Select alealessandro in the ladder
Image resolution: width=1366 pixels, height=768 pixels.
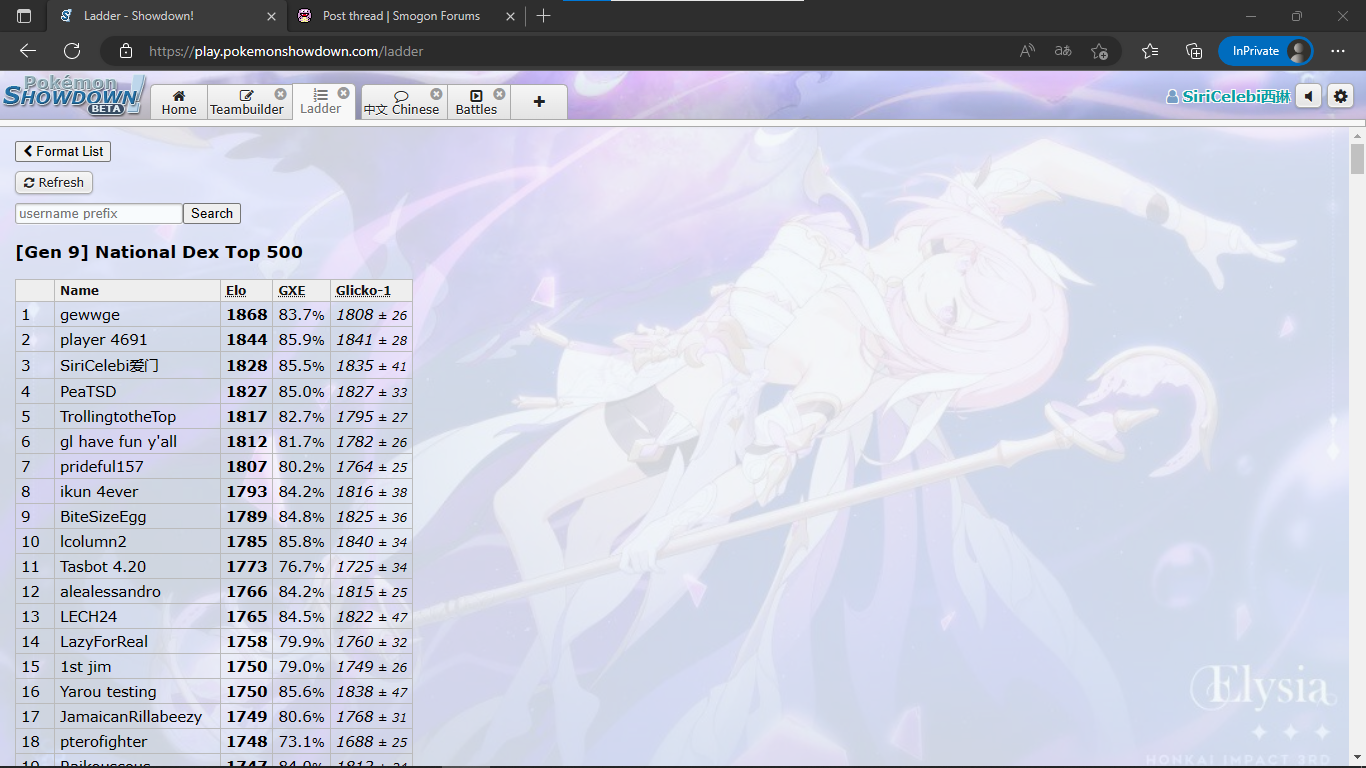pyautogui.click(x=110, y=591)
